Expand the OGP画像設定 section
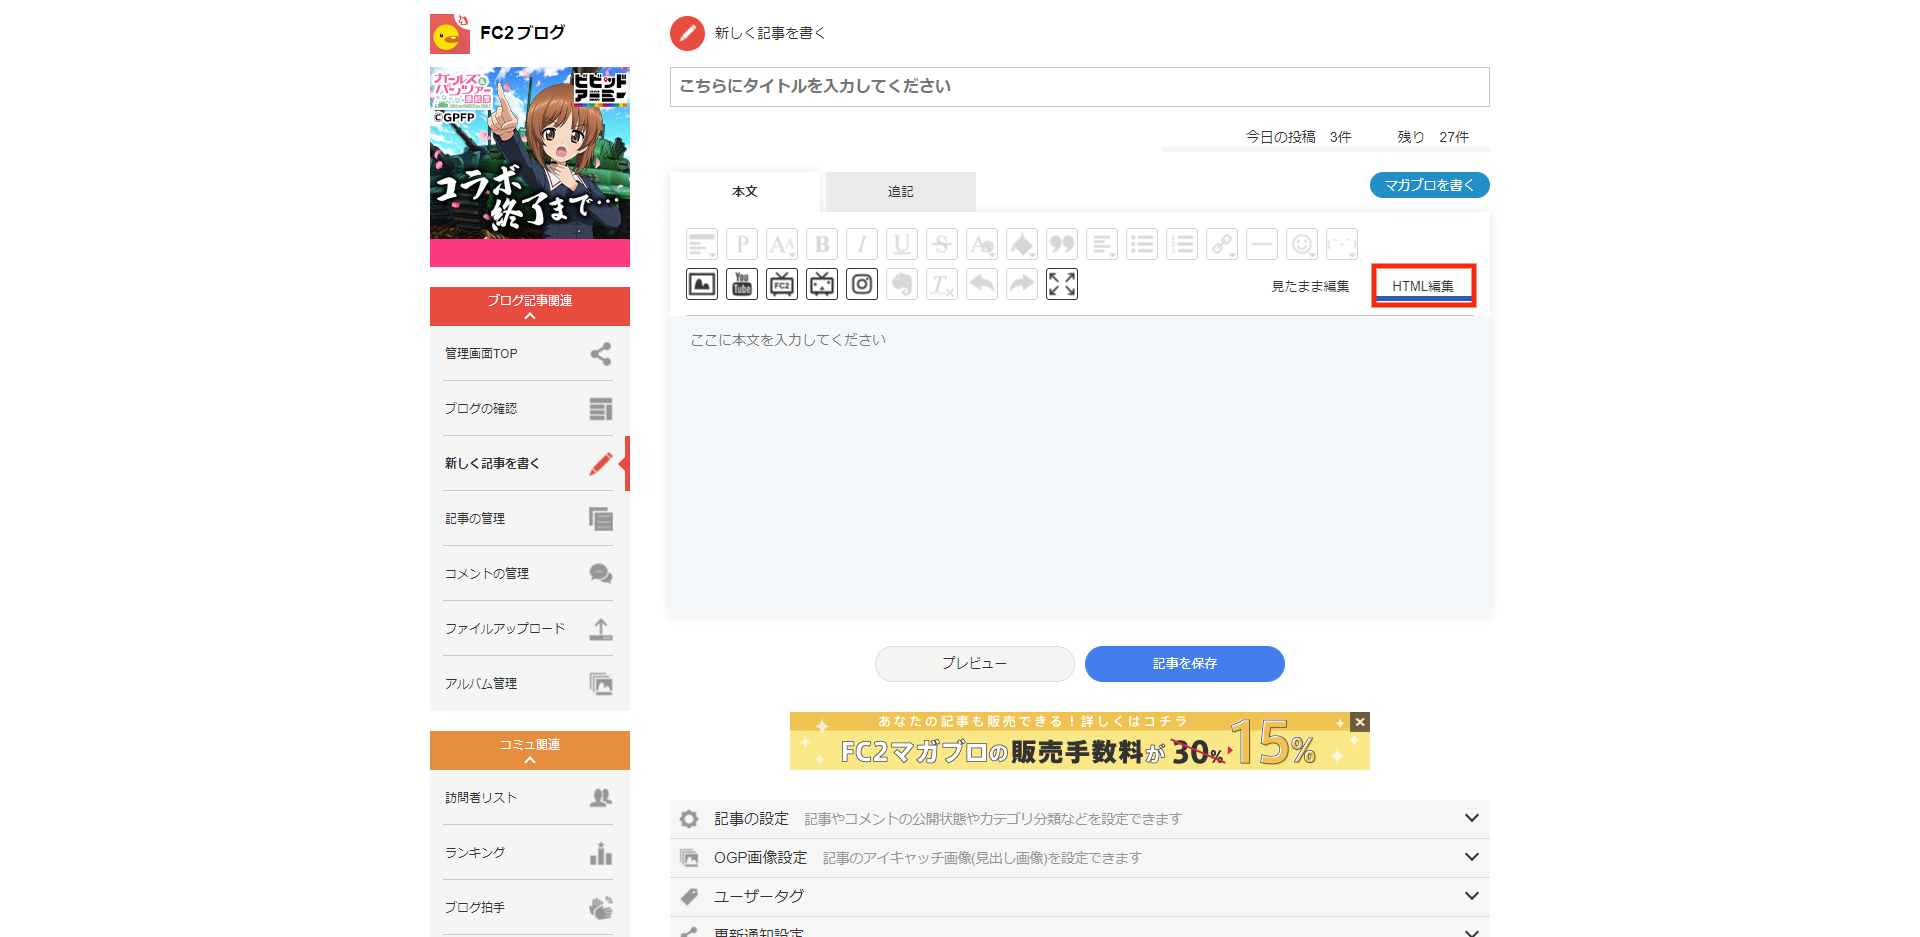1920x937 pixels. [1080, 858]
